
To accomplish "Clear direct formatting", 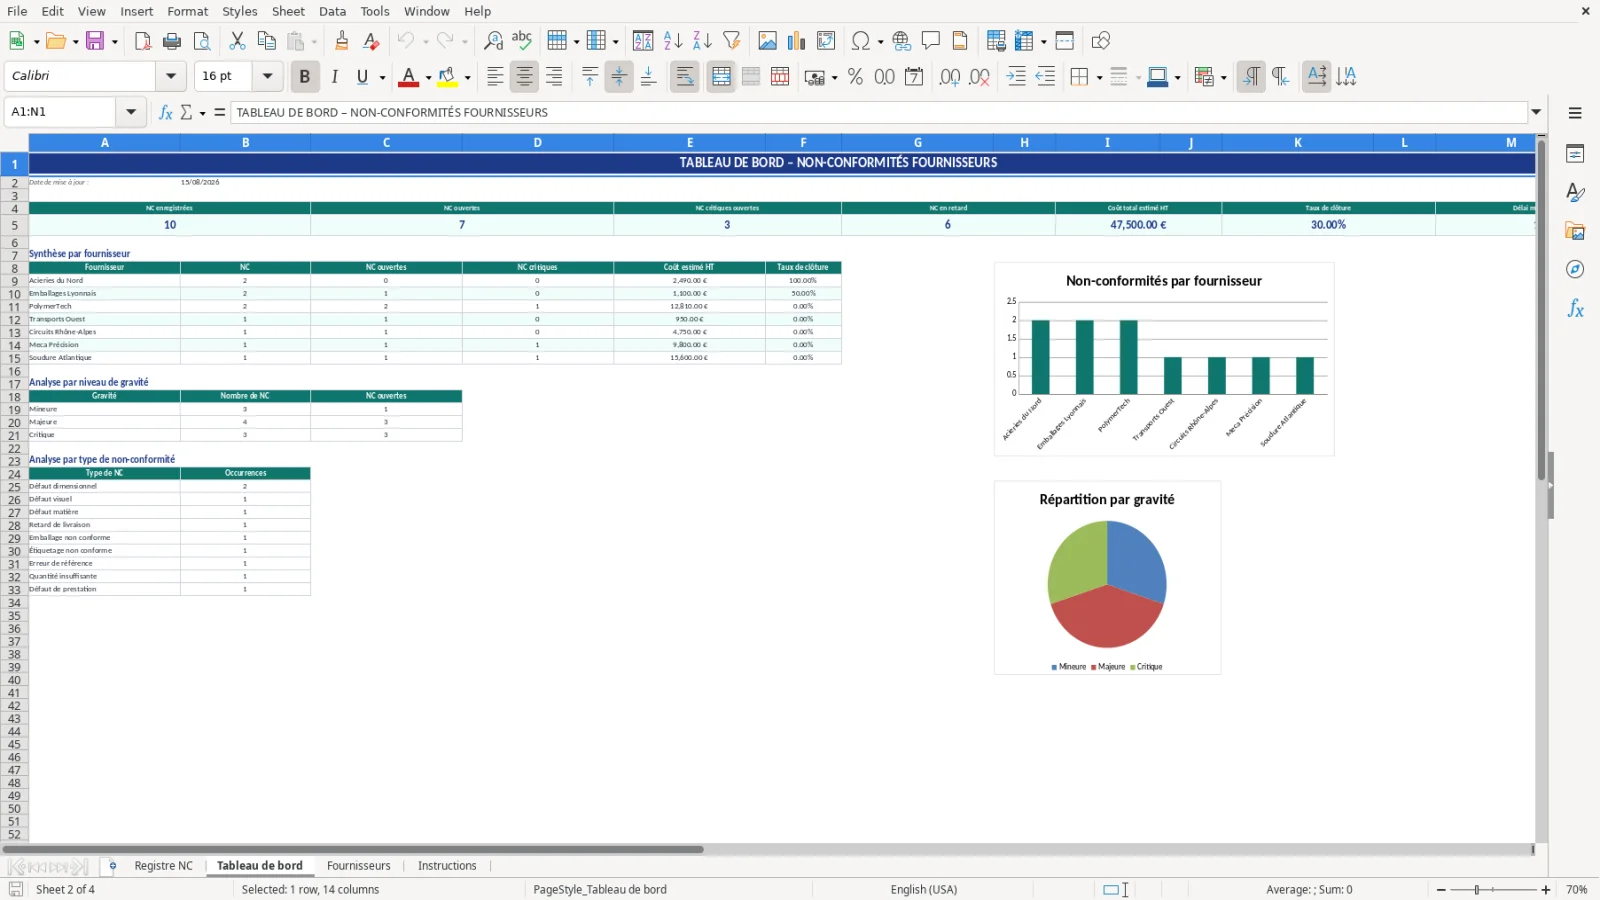I will pyautogui.click(x=371, y=41).
